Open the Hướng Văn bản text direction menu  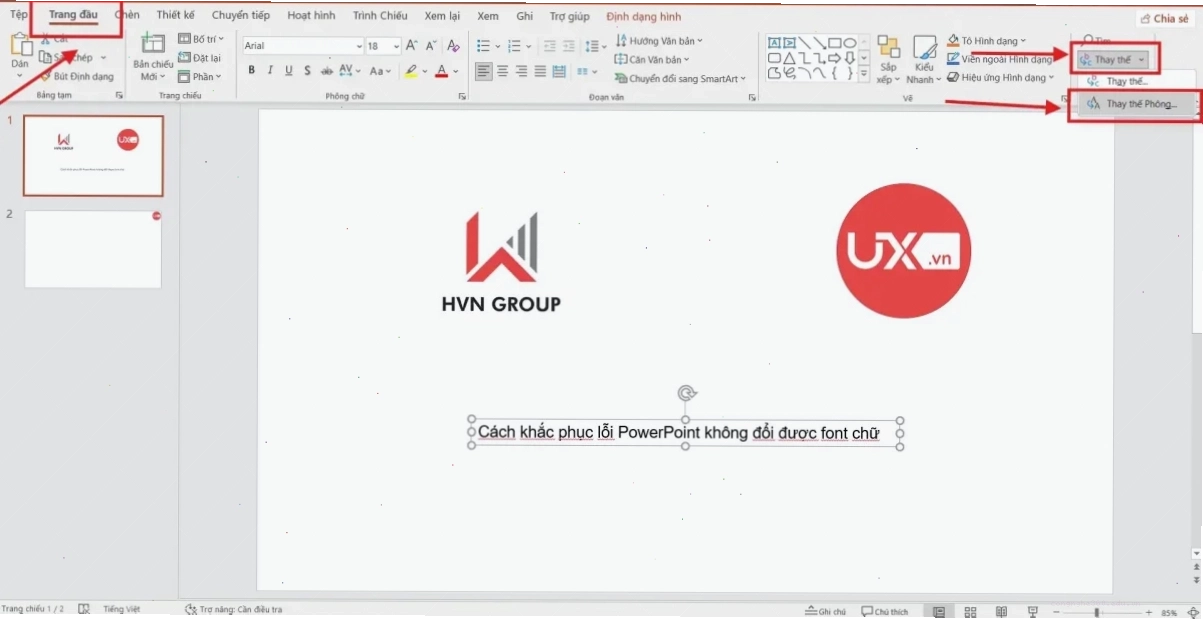pyautogui.click(x=659, y=41)
